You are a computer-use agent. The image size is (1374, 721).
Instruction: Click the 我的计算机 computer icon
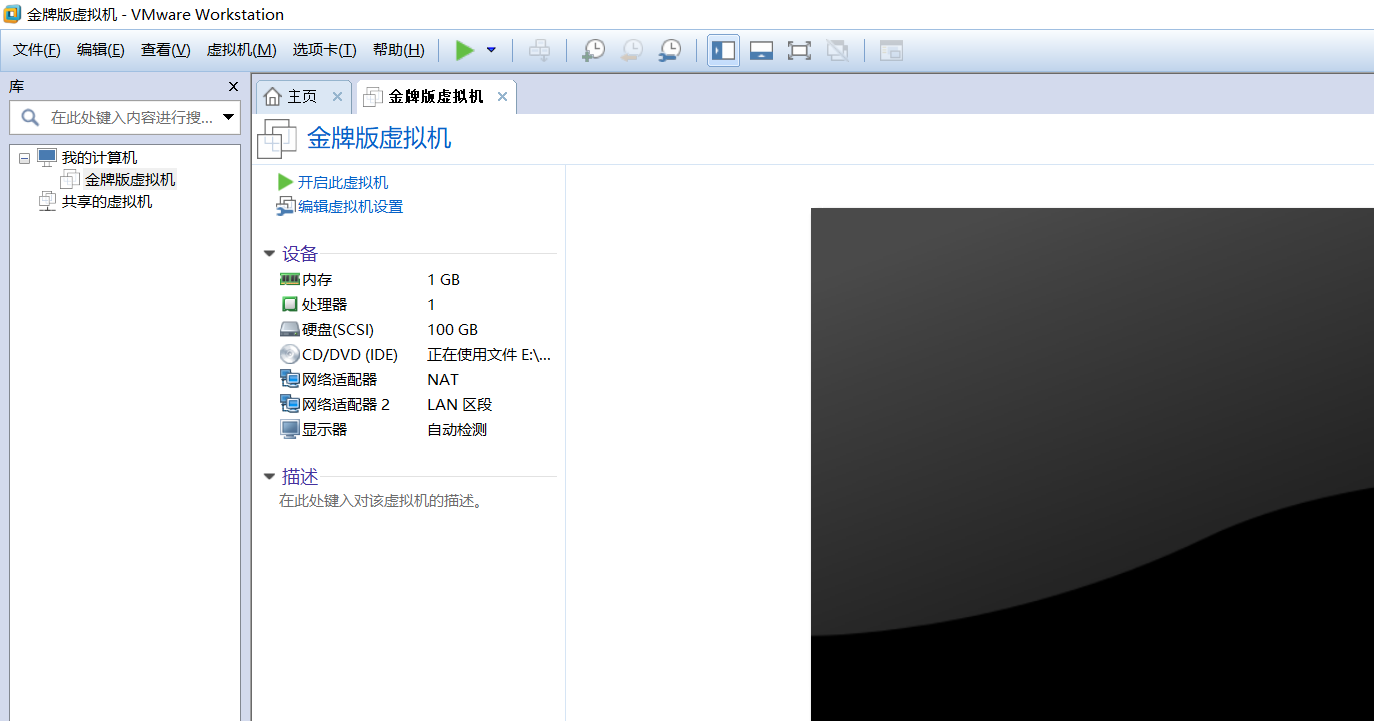coord(47,157)
